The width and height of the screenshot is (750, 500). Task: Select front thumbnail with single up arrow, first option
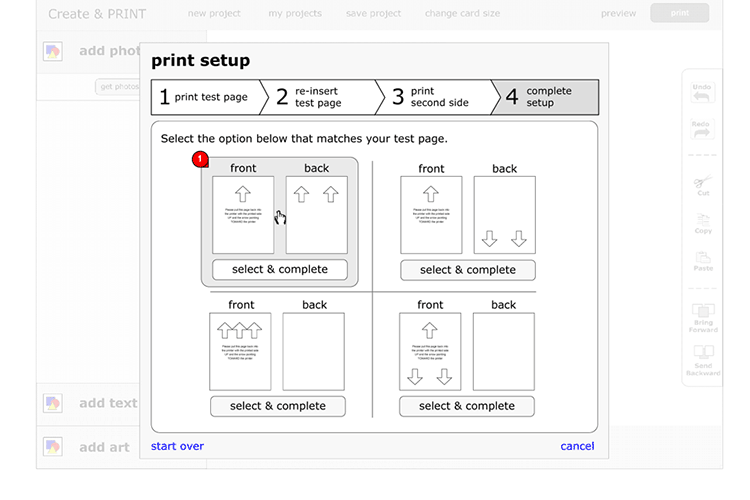click(x=243, y=215)
